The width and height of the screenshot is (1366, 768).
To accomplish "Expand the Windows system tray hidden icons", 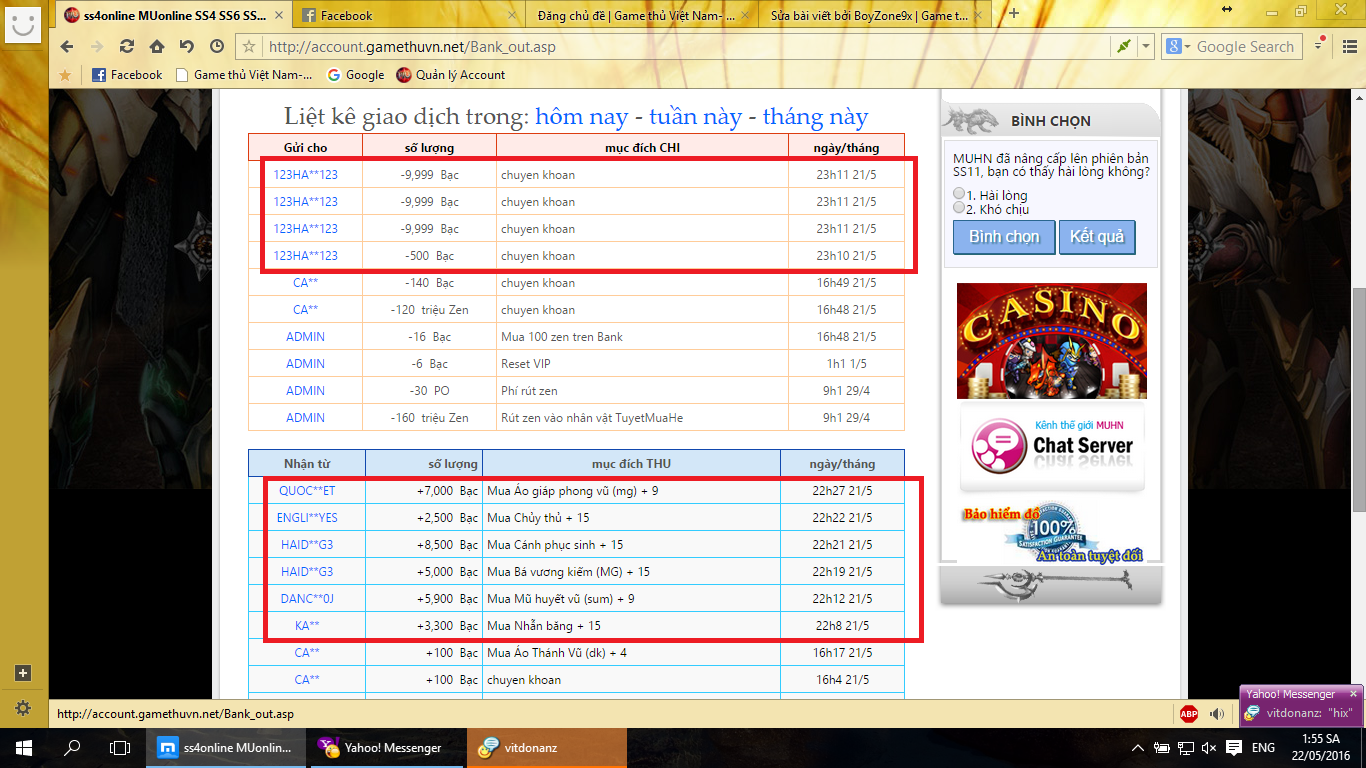I will pos(1137,748).
